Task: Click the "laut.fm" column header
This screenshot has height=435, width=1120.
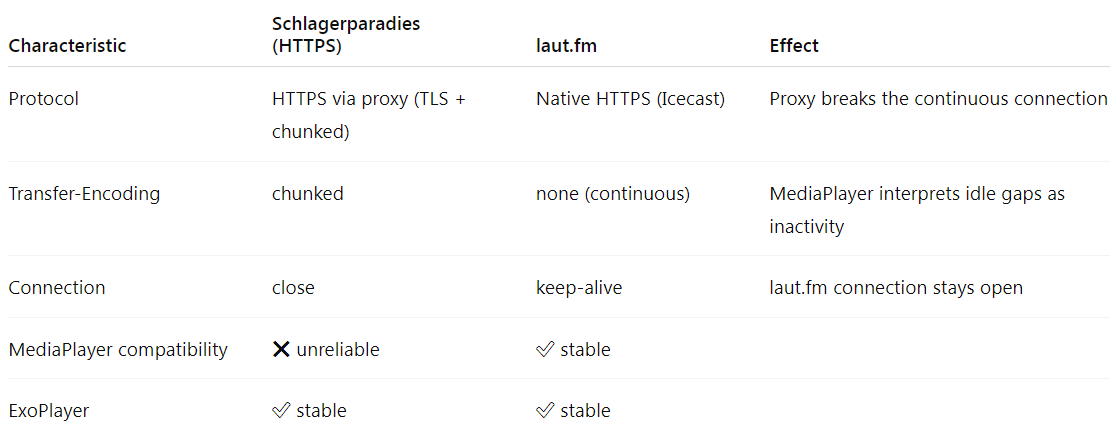Action: tap(567, 46)
